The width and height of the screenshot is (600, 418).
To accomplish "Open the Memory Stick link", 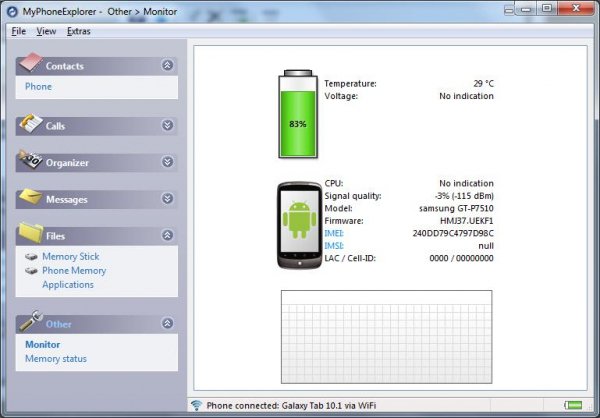I will [71, 256].
